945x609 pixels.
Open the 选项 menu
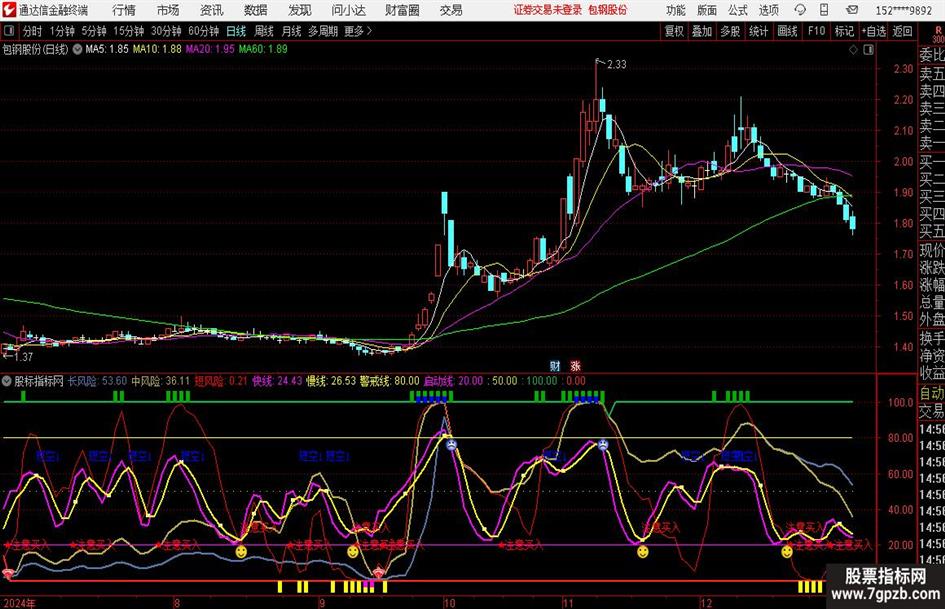coord(769,10)
